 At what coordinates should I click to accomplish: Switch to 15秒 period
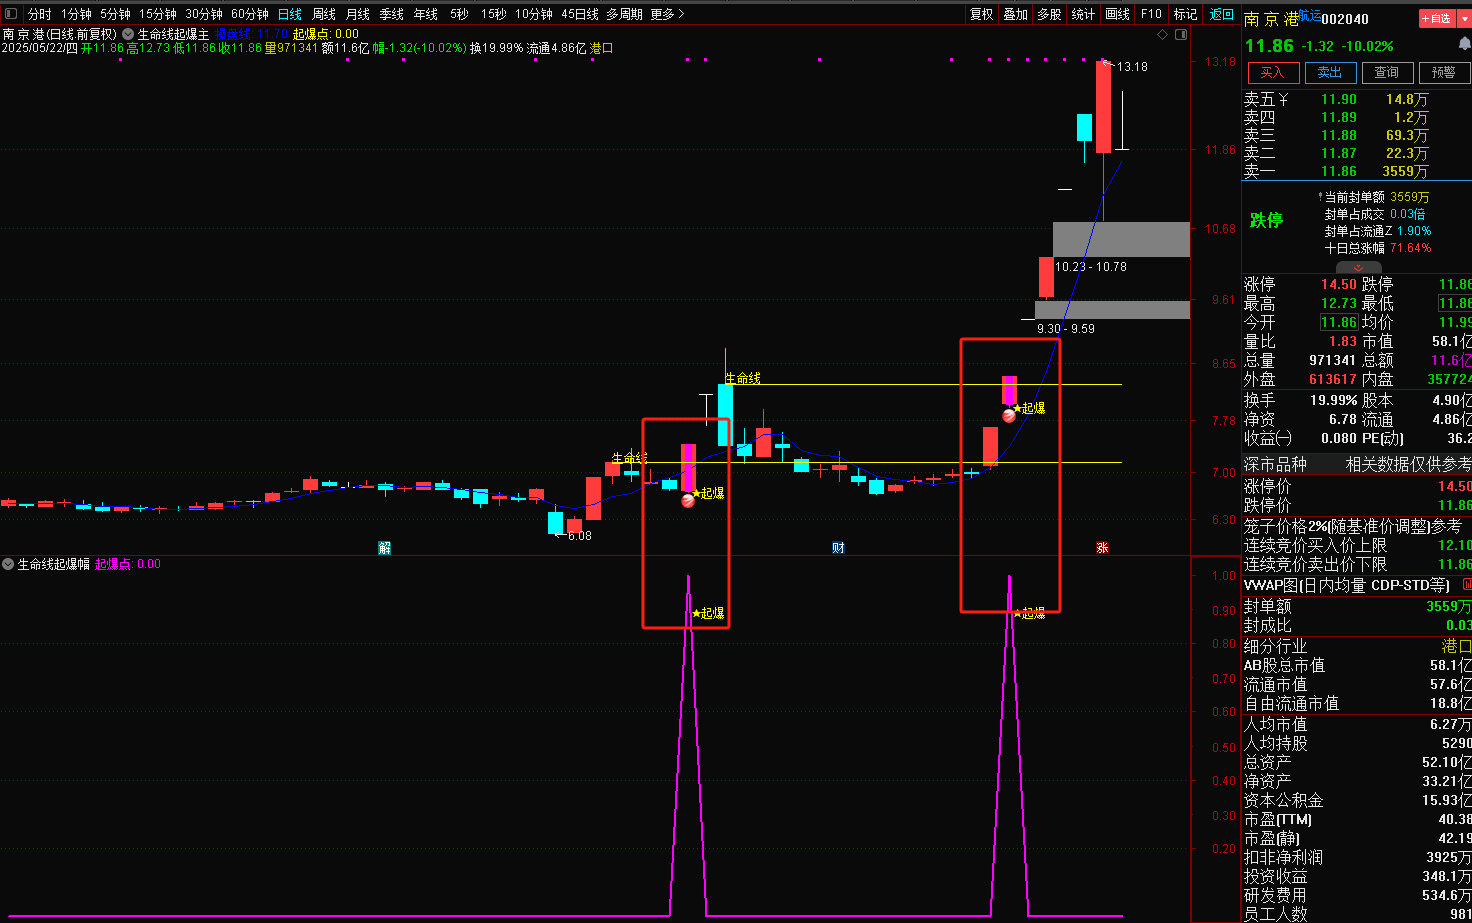pos(493,14)
